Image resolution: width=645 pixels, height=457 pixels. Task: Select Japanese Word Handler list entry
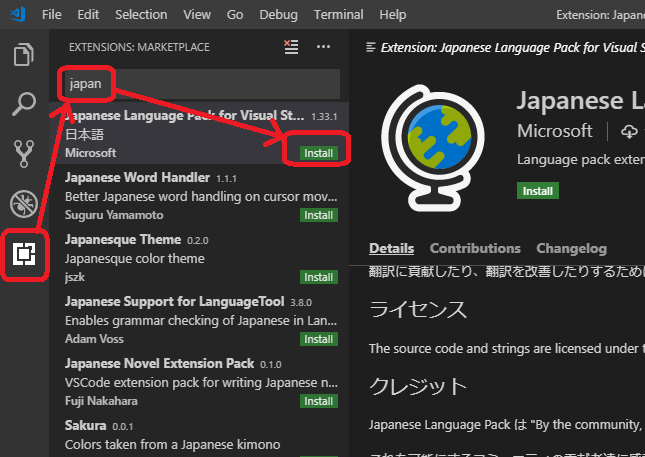click(199, 195)
